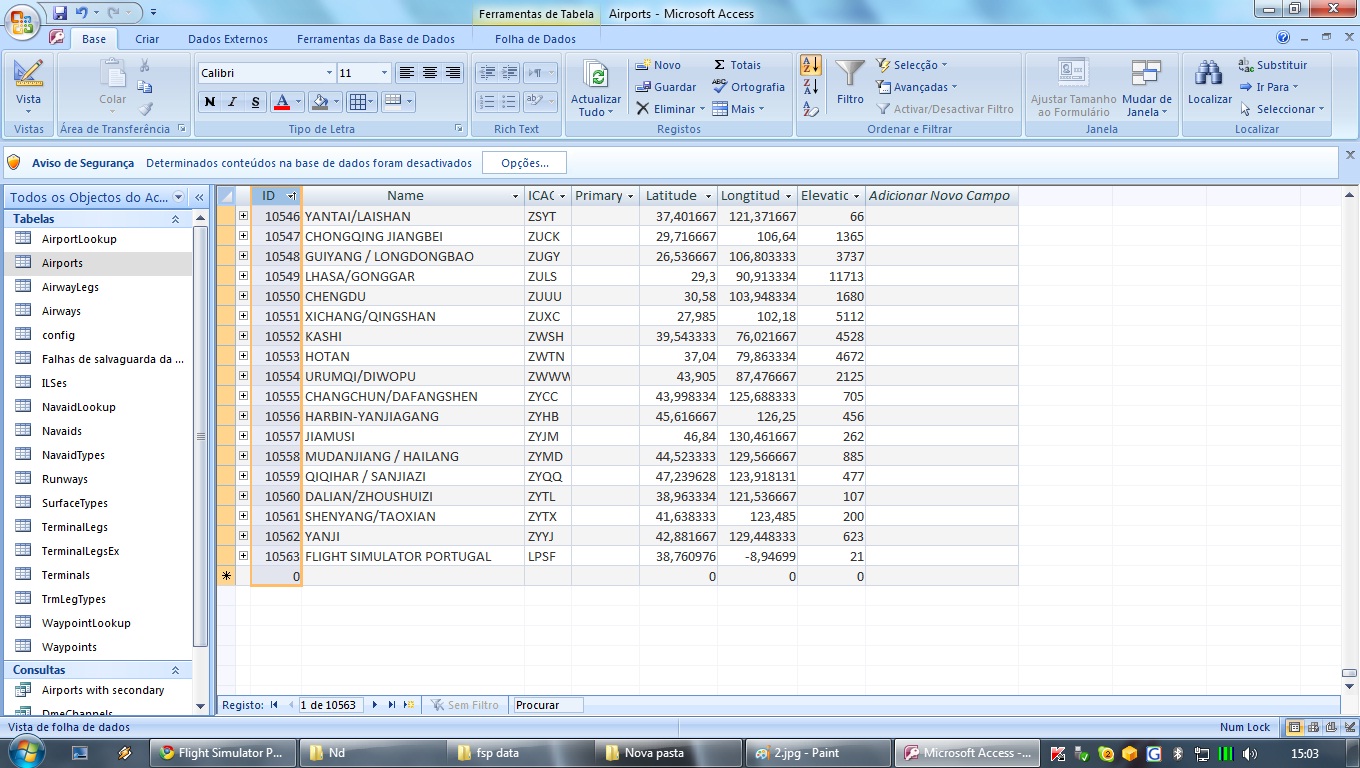Toggle italic formatting (I)
1360x768 pixels.
pyautogui.click(x=232, y=102)
